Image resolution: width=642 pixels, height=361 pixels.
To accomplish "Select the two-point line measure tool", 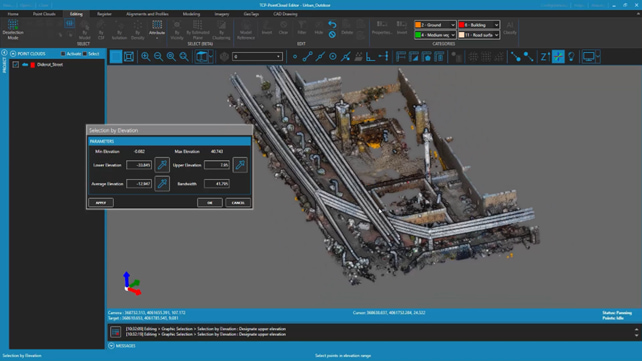I will click(307, 56).
